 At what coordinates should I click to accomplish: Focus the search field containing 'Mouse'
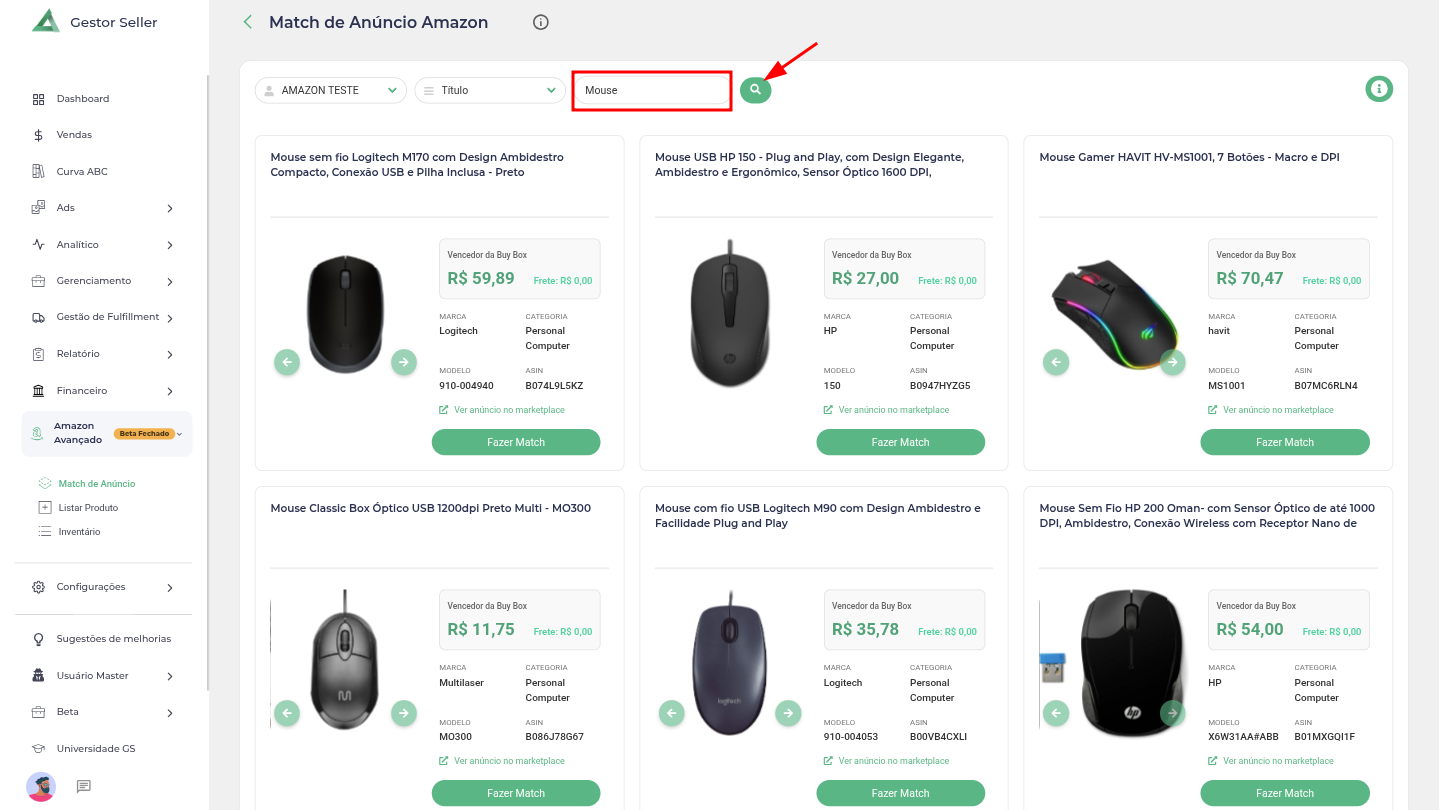[x=652, y=90]
